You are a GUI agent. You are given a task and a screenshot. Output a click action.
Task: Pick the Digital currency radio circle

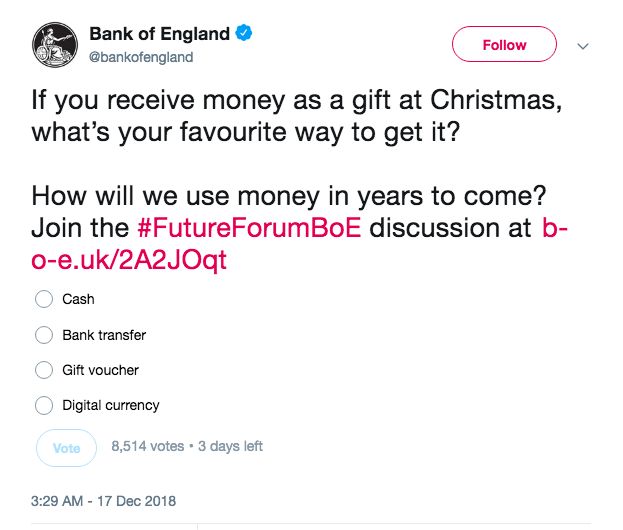[x=44, y=405]
